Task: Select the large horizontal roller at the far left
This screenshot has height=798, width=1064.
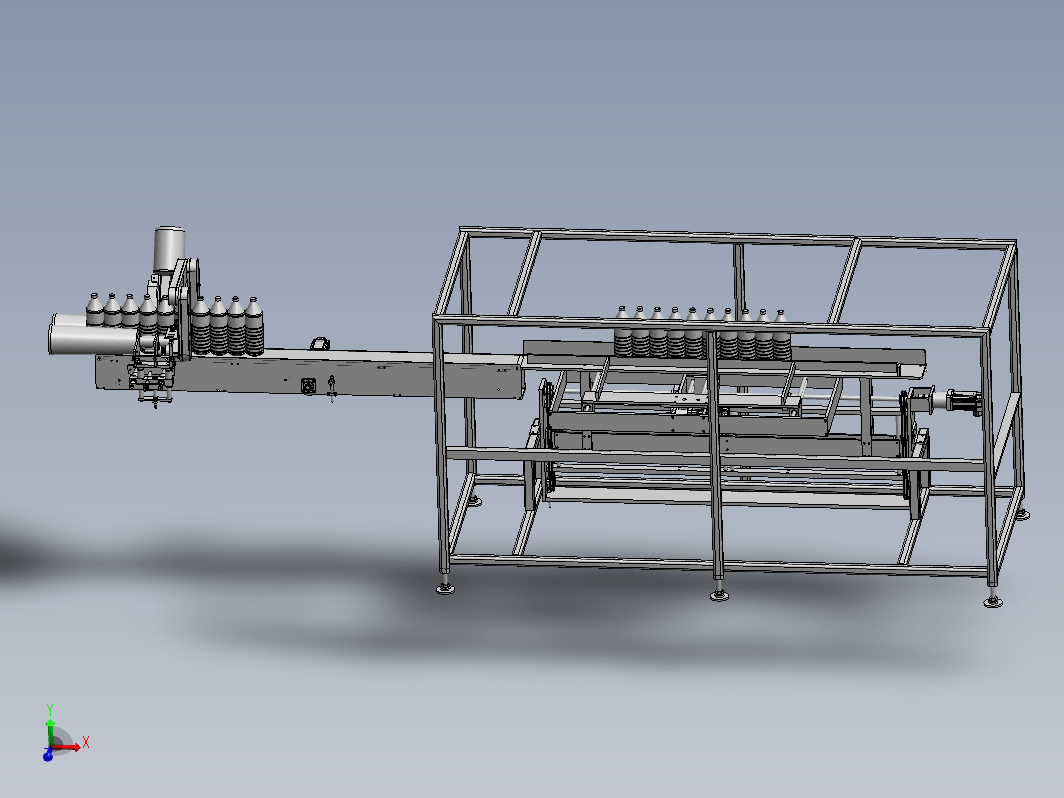Action: [93, 337]
